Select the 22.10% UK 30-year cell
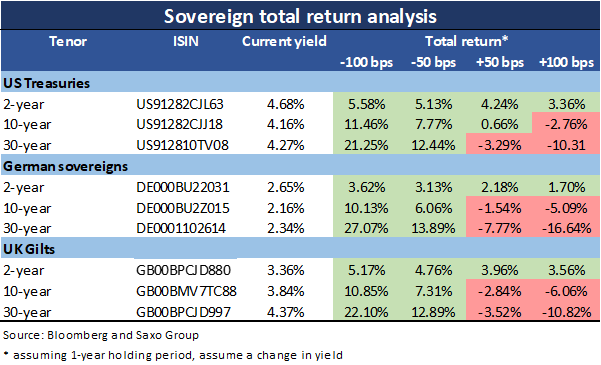Viewport: 601px width, 365px height. [366, 312]
